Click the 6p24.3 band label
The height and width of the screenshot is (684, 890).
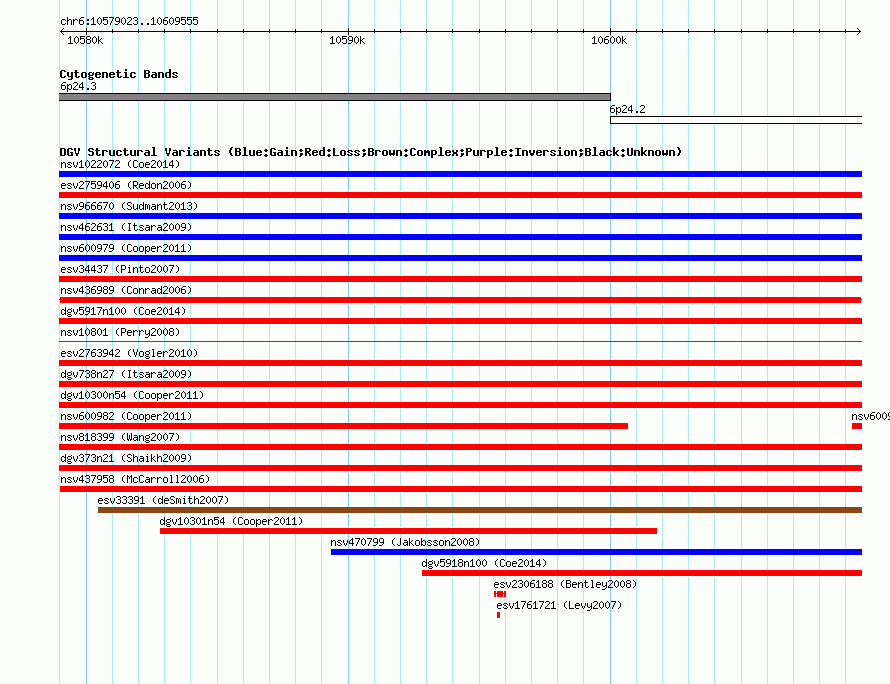(78, 86)
